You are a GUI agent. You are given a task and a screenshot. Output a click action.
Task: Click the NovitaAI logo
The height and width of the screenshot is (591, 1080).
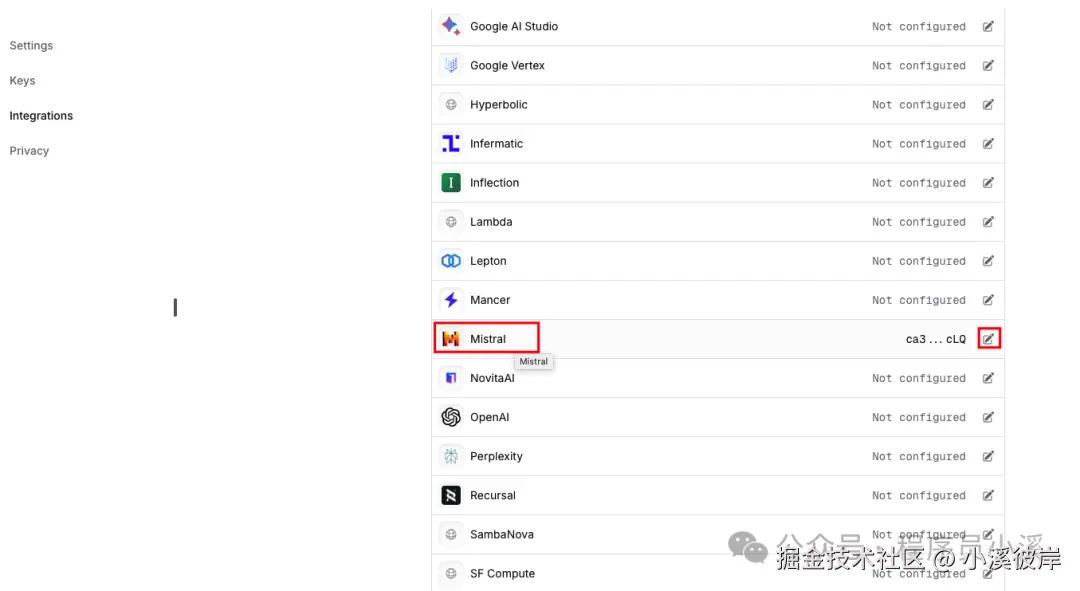coord(451,378)
